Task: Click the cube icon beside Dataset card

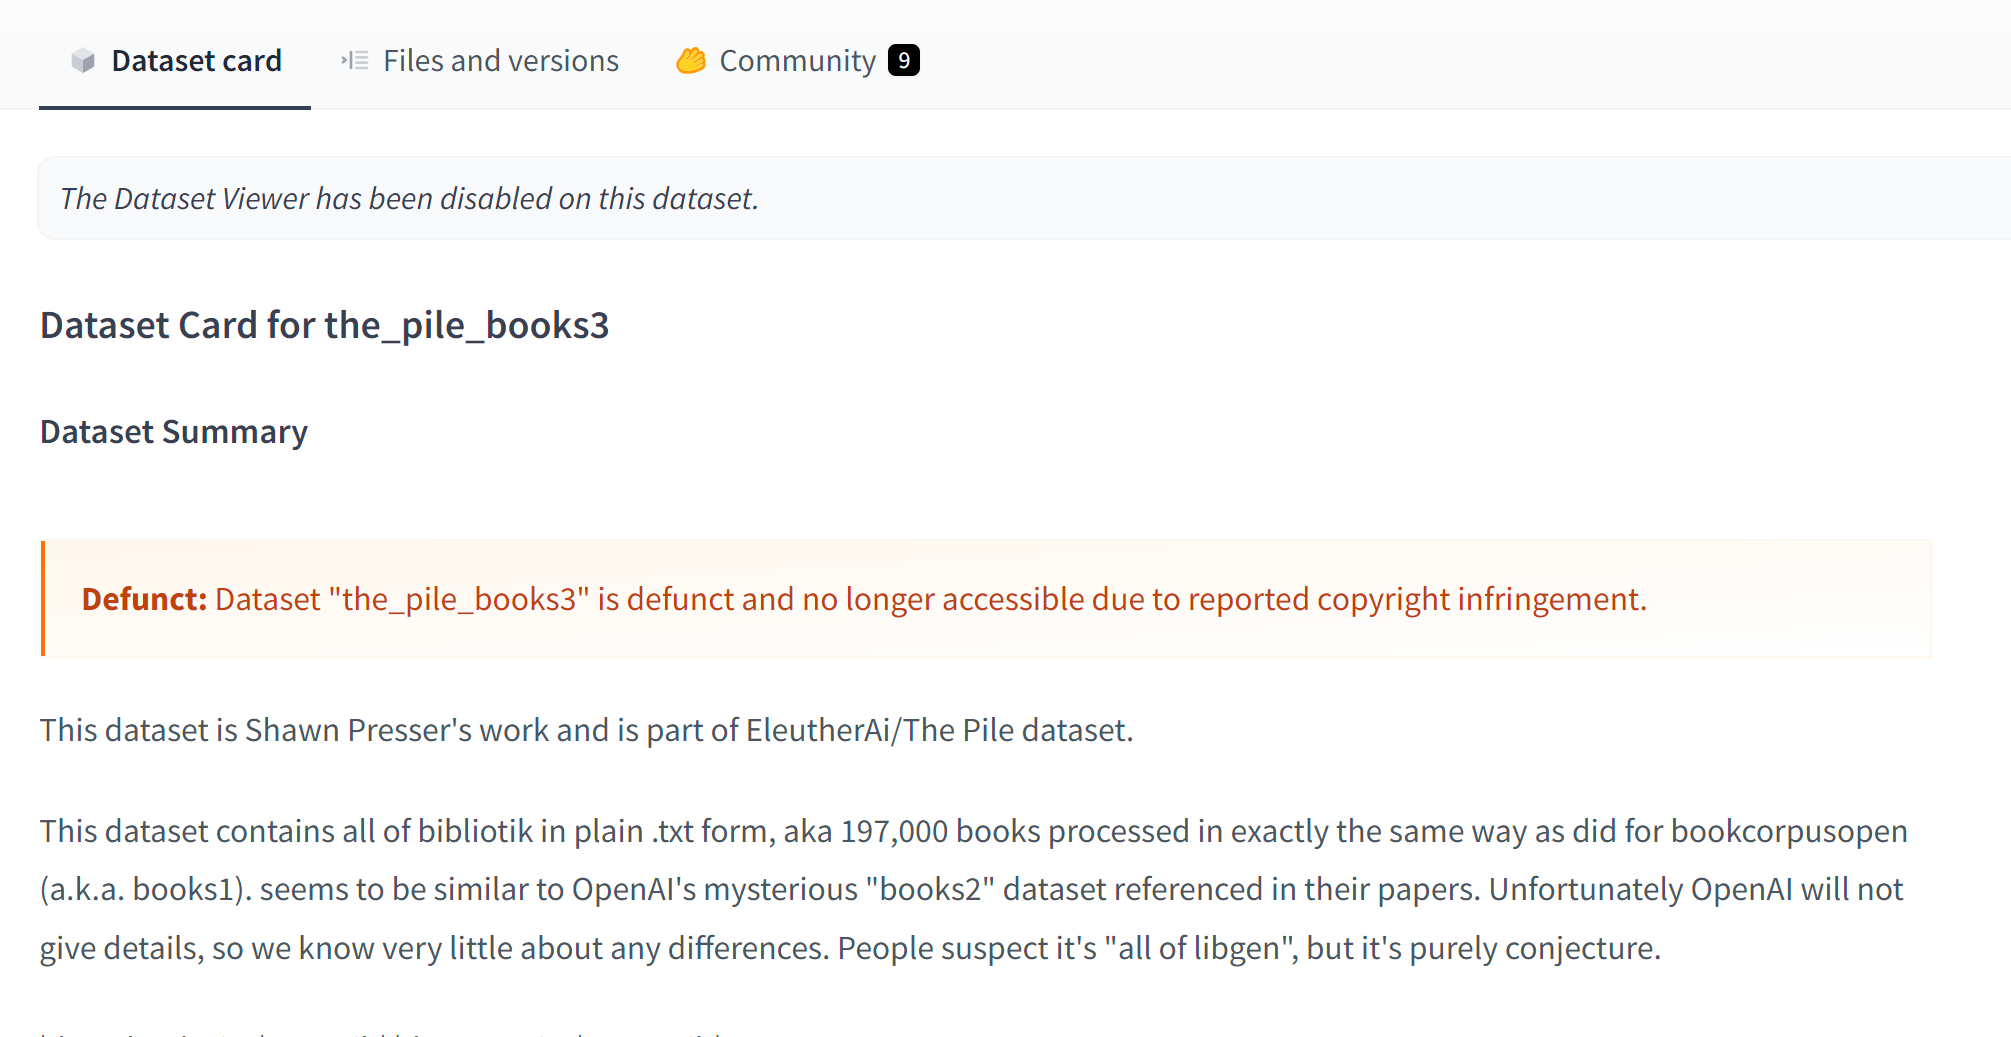Action: pyautogui.click(x=83, y=61)
